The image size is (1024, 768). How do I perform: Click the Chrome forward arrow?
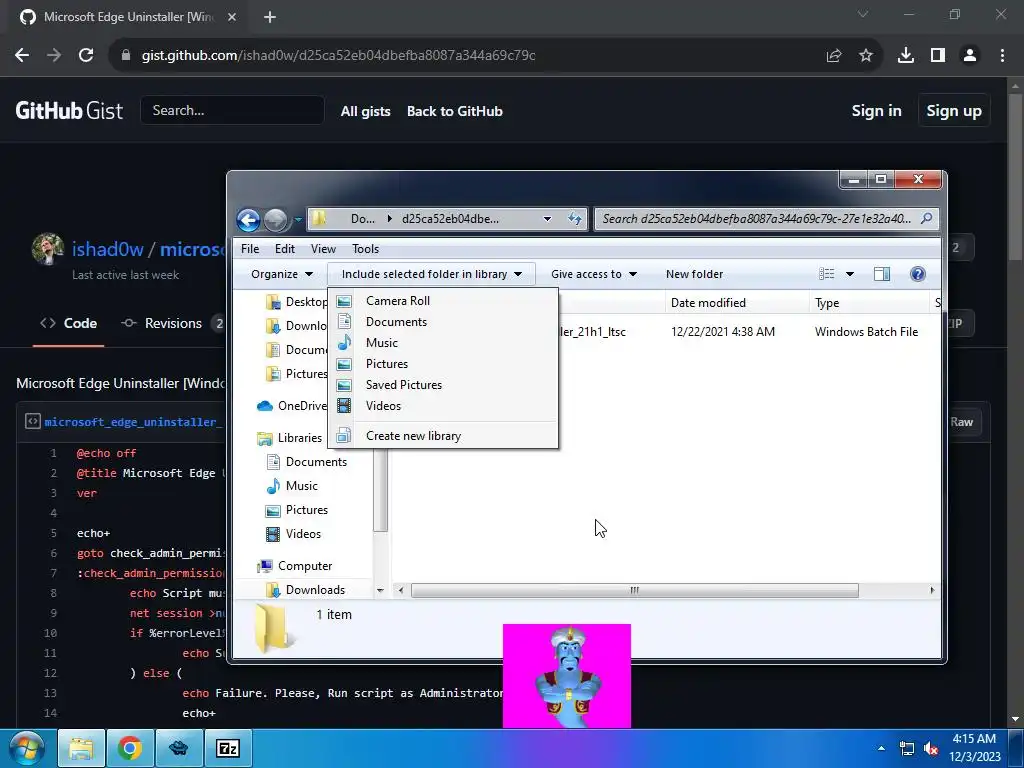click(x=54, y=56)
